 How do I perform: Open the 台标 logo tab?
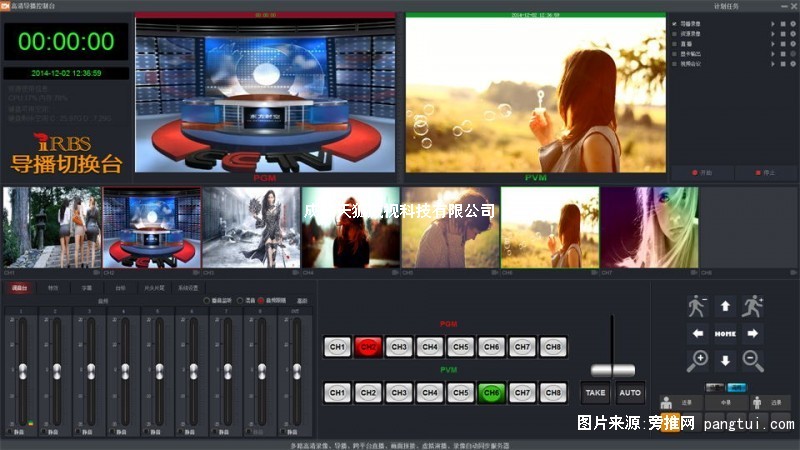pyautogui.click(x=120, y=288)
